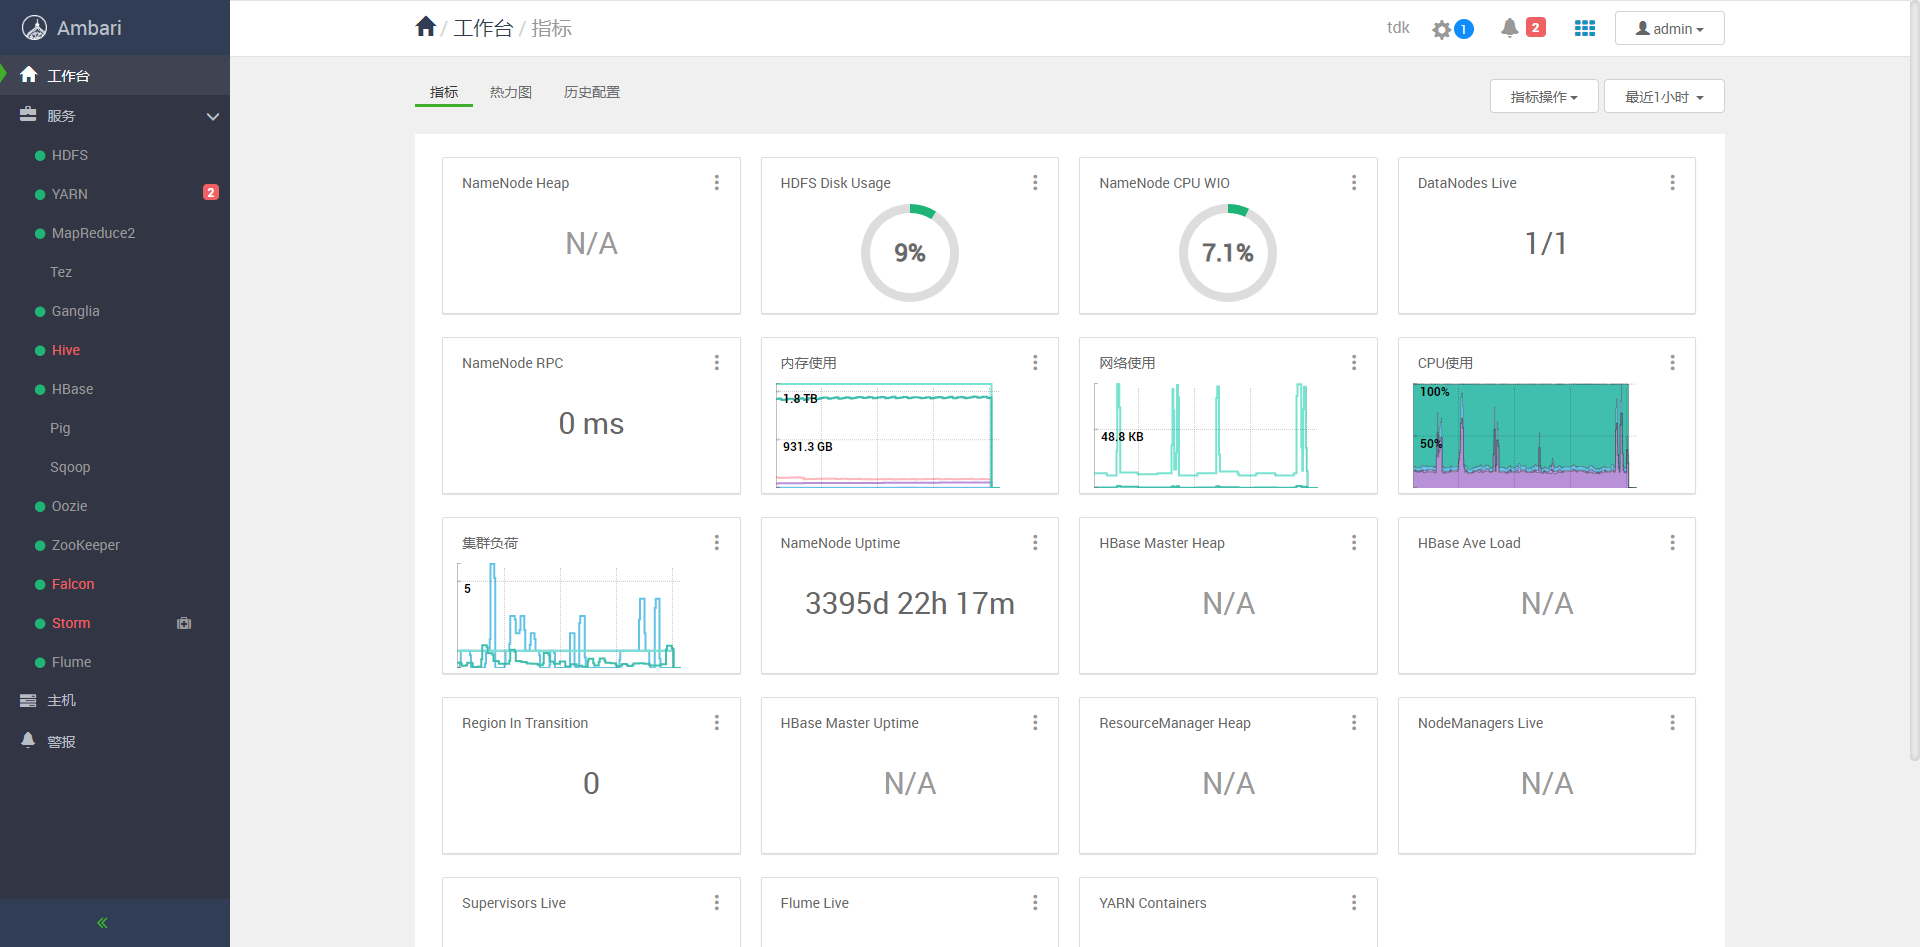The image size is (1920, 947).
Task: Click the 内存使用 memory usage graph
Action: 886,435
